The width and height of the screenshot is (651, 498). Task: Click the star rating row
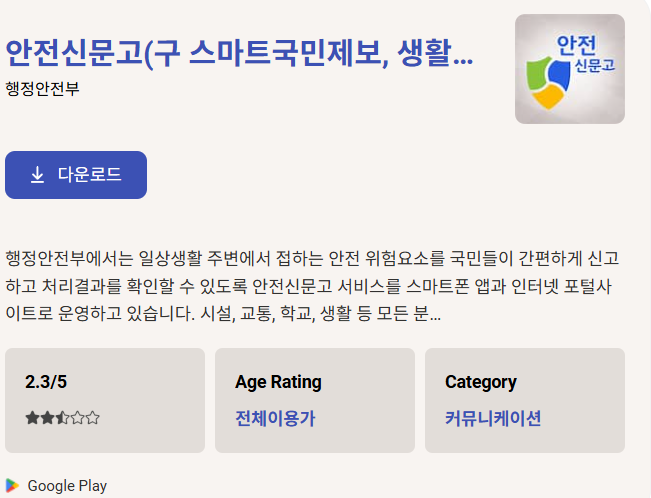tap(62, 417)
